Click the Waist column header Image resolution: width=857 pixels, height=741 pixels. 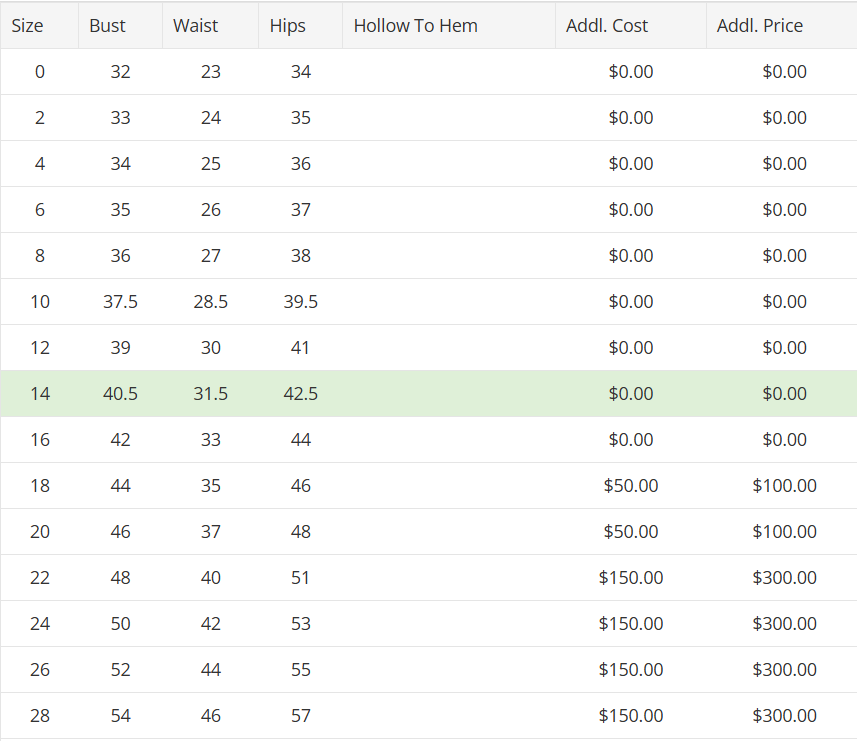point(210,26)
